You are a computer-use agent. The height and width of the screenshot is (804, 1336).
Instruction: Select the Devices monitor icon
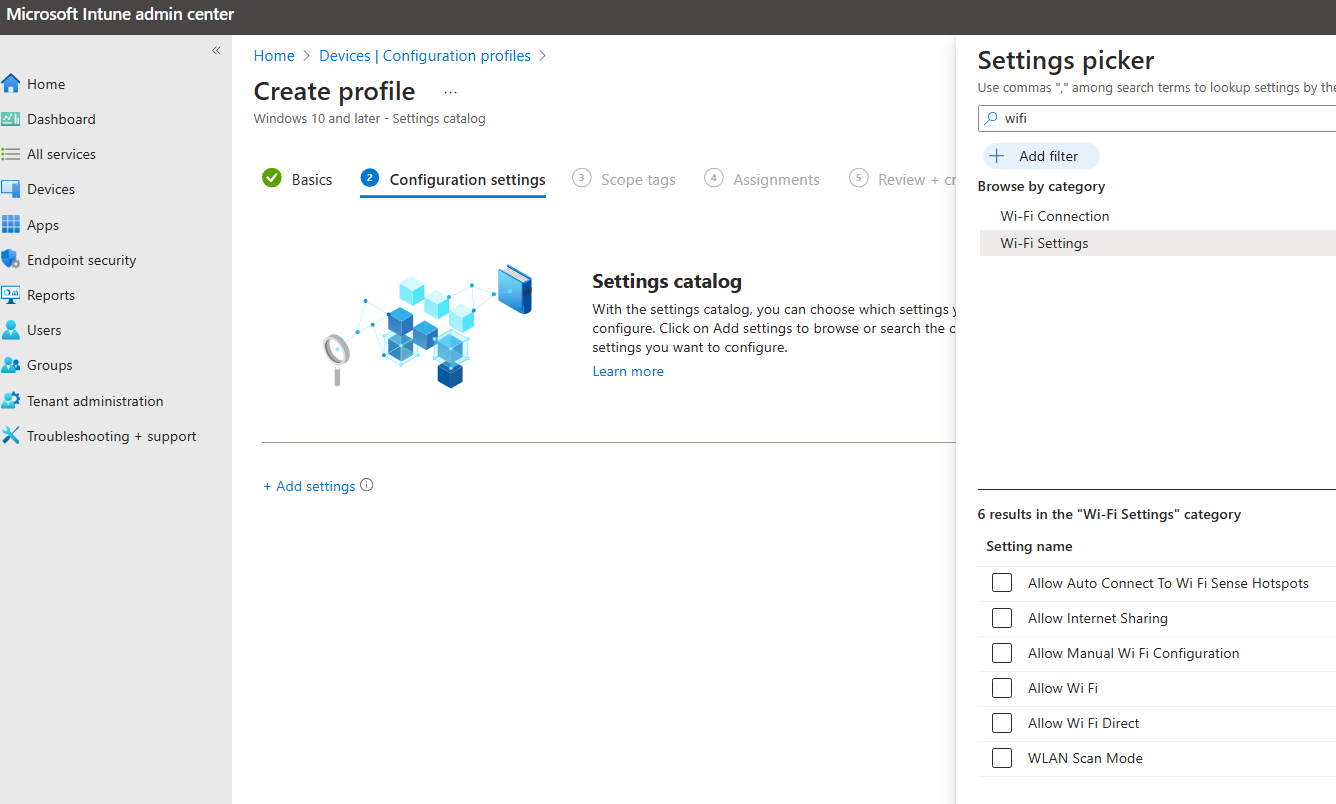point(11,189)
